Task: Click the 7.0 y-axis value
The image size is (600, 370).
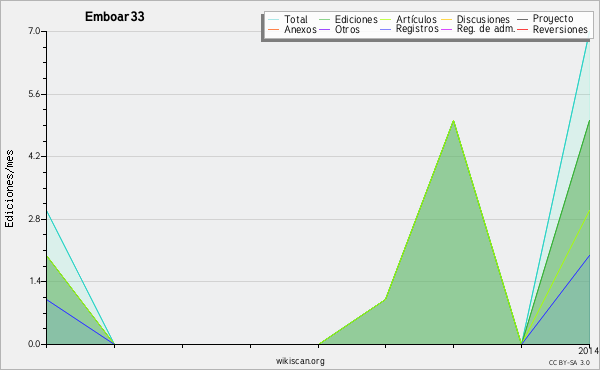Action: click(x=34, y=31)
